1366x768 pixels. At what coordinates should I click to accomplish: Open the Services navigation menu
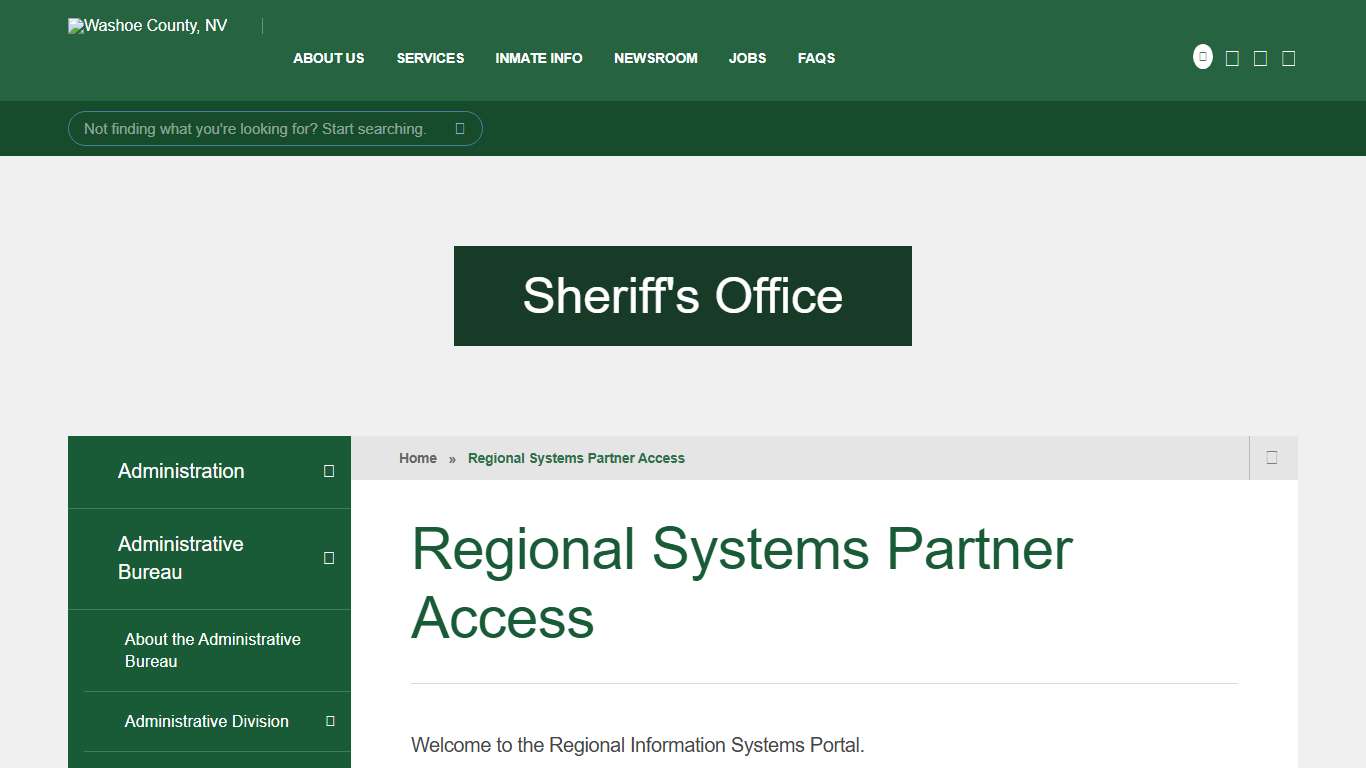[x=430, y=58]
